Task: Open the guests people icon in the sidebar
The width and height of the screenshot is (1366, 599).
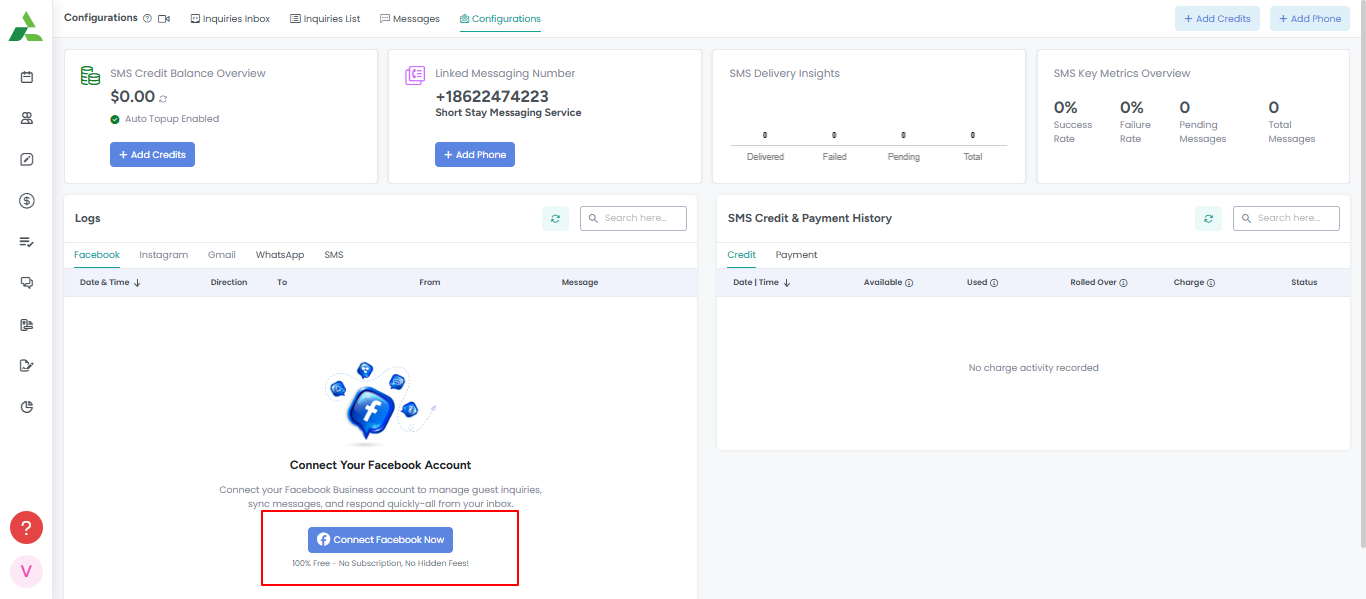Action: 27,118
